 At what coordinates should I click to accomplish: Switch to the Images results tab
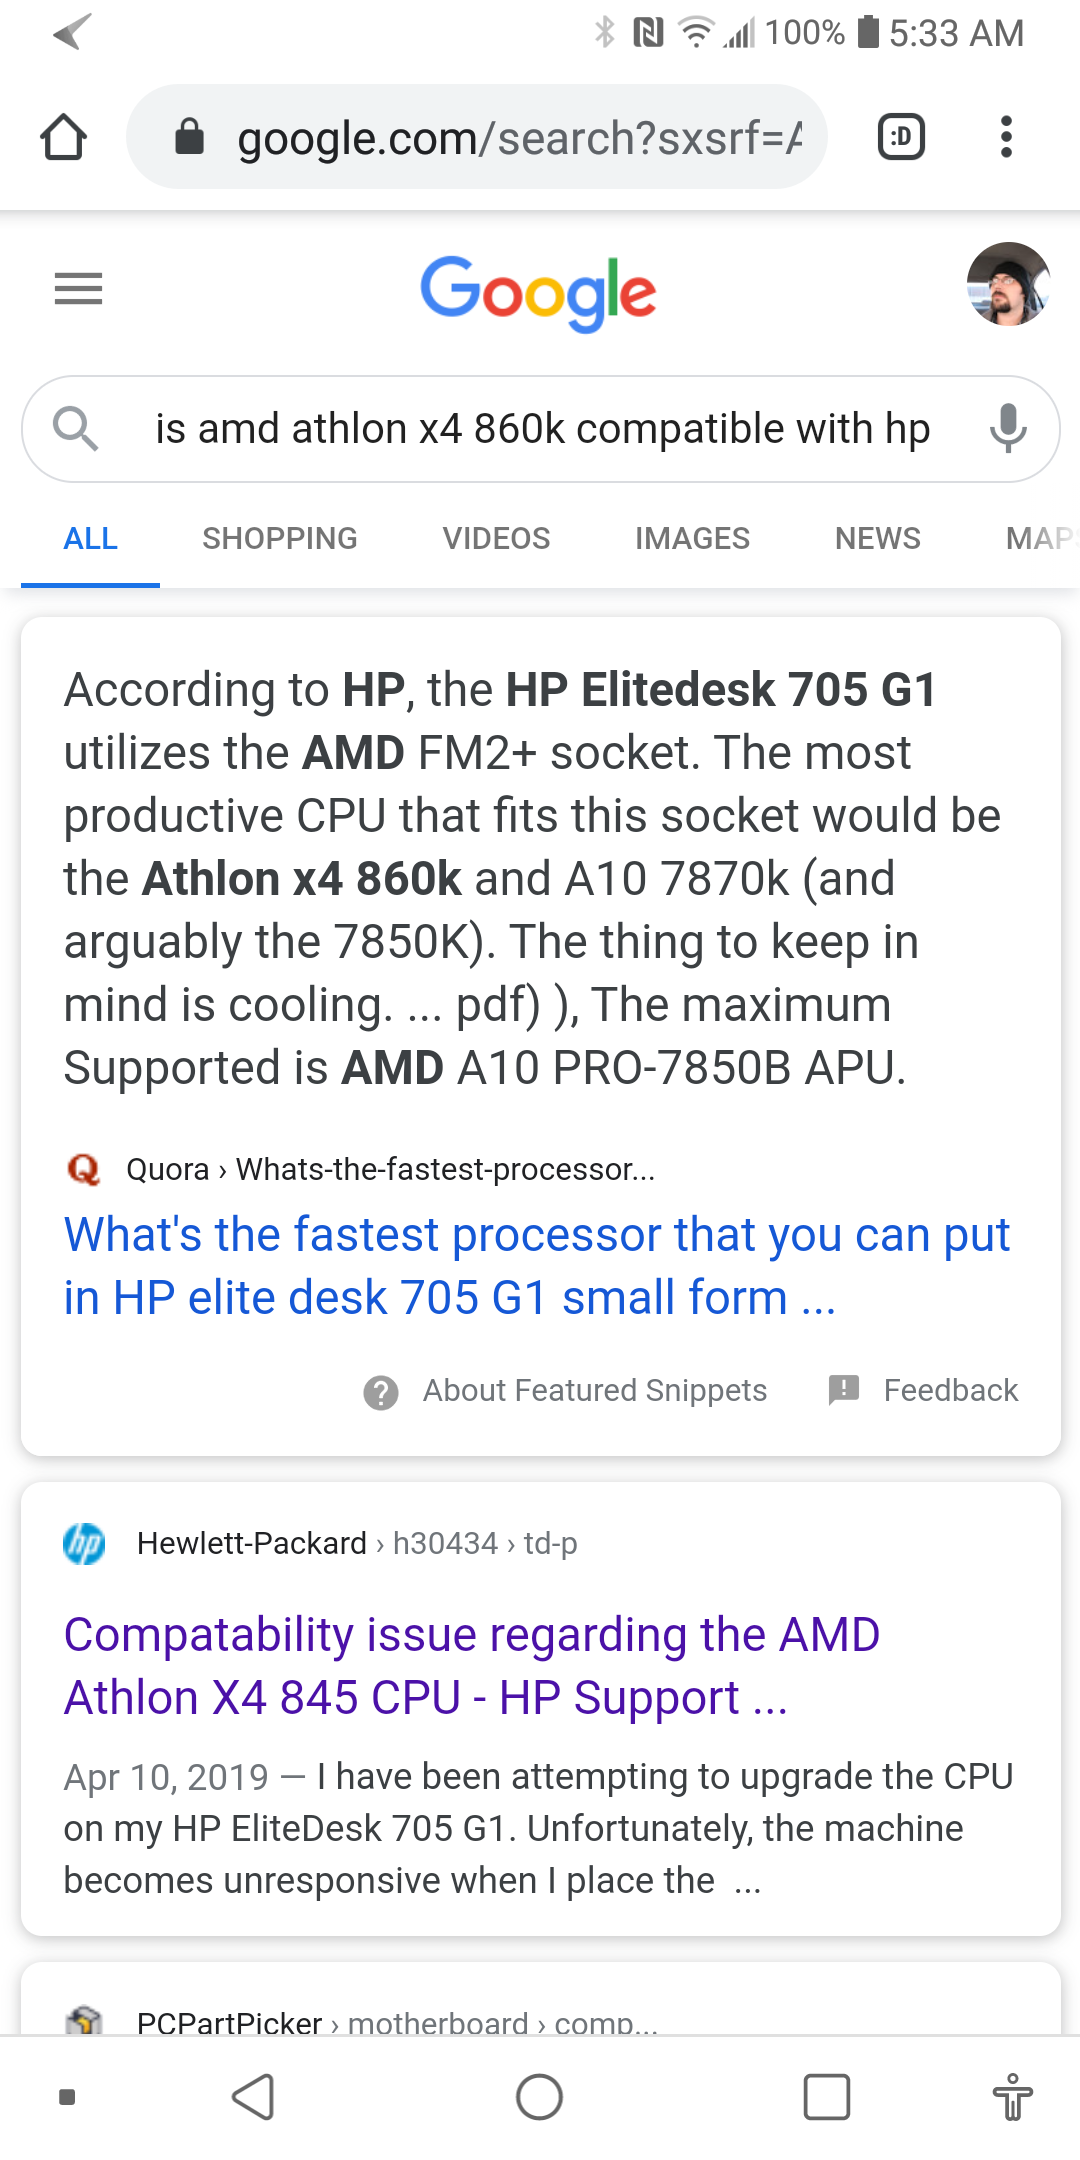click(x=692, y=539)
